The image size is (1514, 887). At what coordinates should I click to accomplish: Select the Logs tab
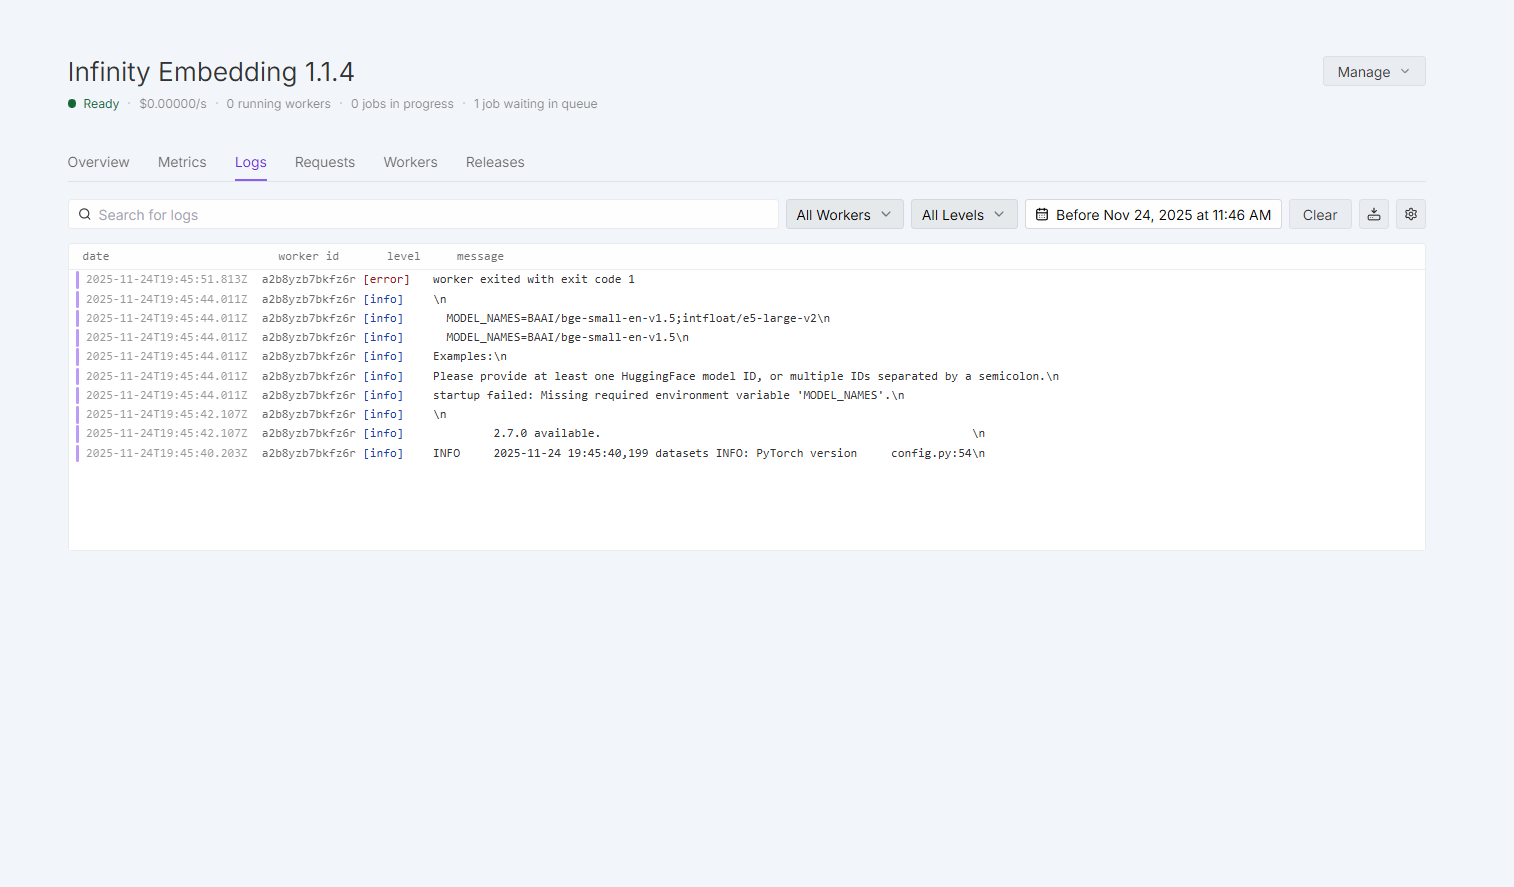click(251, 162)
